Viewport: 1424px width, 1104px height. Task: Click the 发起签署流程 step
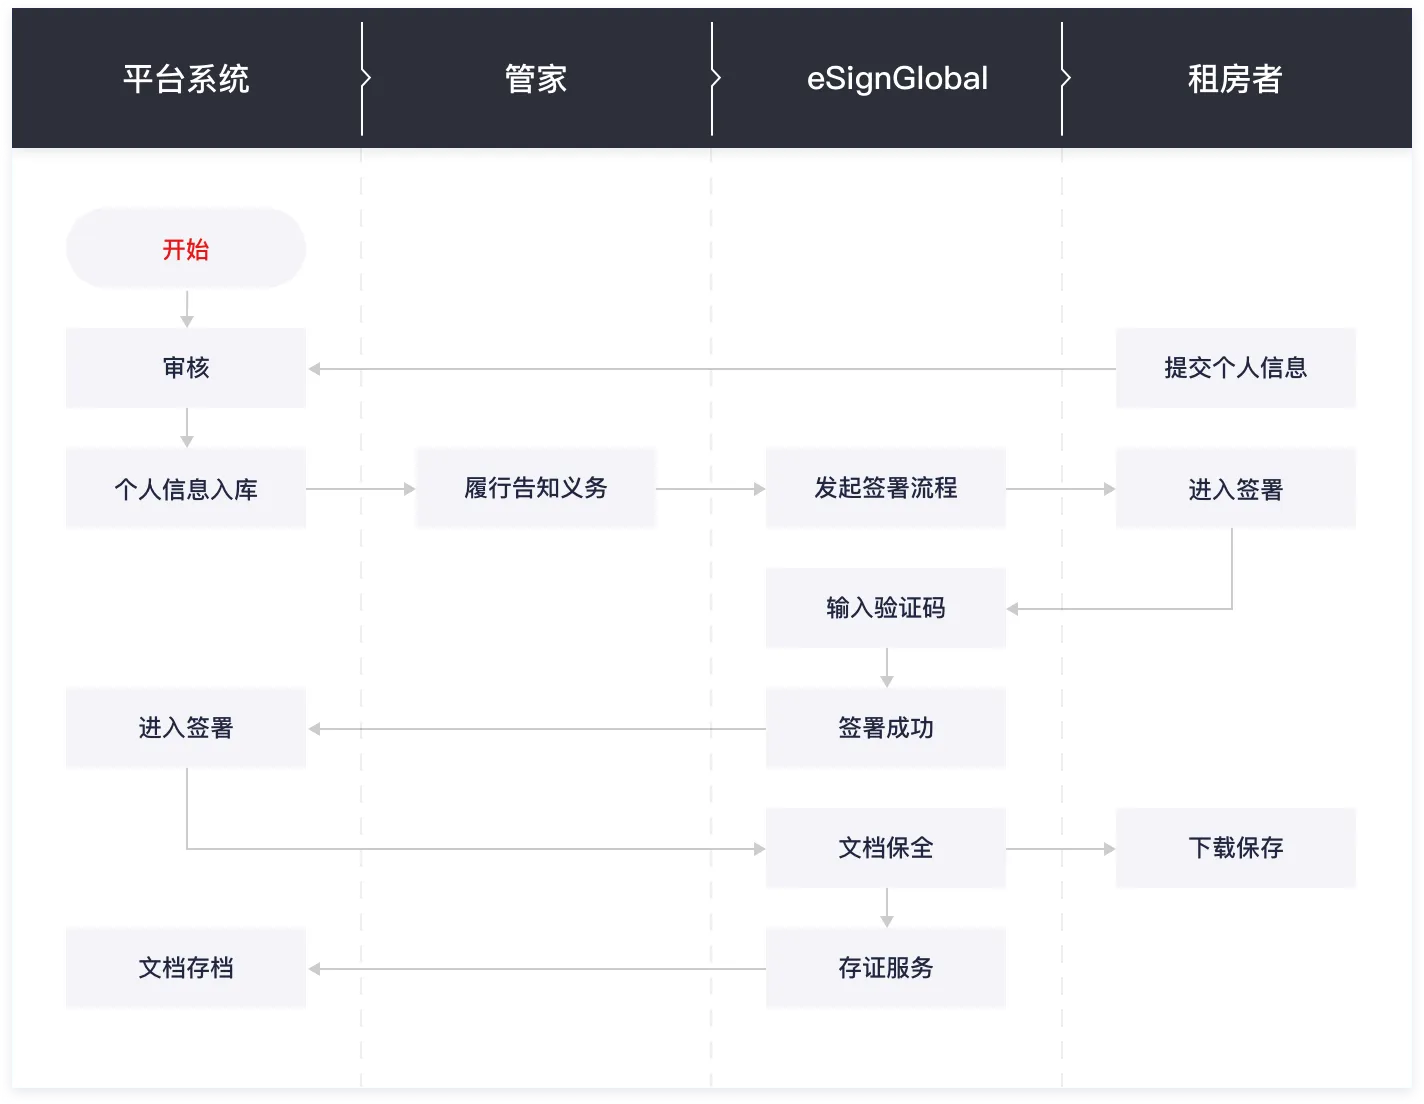pos(886,488)
